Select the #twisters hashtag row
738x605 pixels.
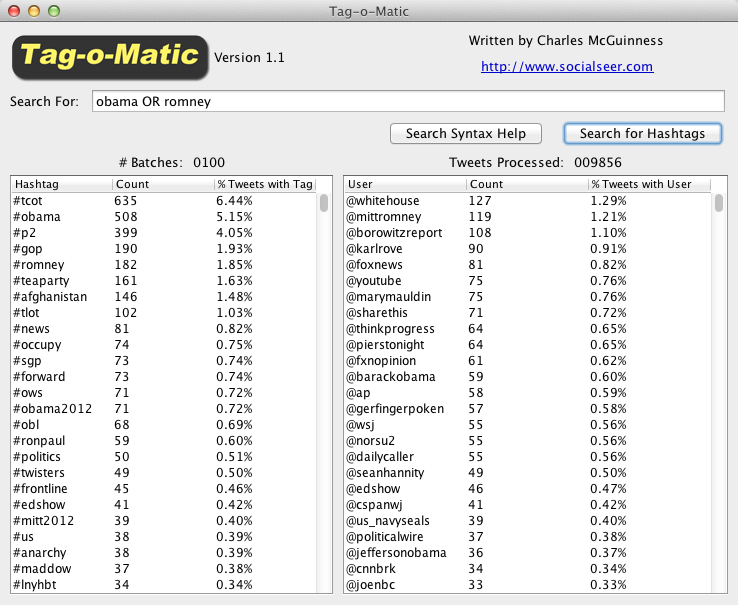[164, 473]
